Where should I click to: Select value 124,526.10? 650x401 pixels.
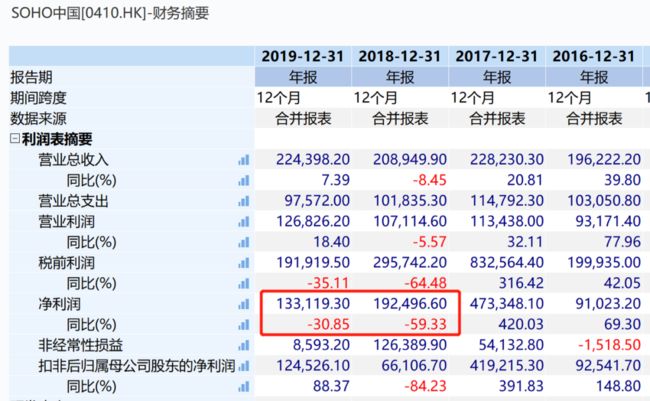(x=313, y=365)
